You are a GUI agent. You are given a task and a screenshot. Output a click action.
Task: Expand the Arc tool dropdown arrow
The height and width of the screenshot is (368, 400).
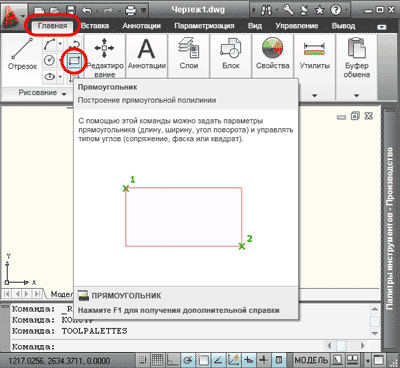pyautogui.click(x=60, y=44)
